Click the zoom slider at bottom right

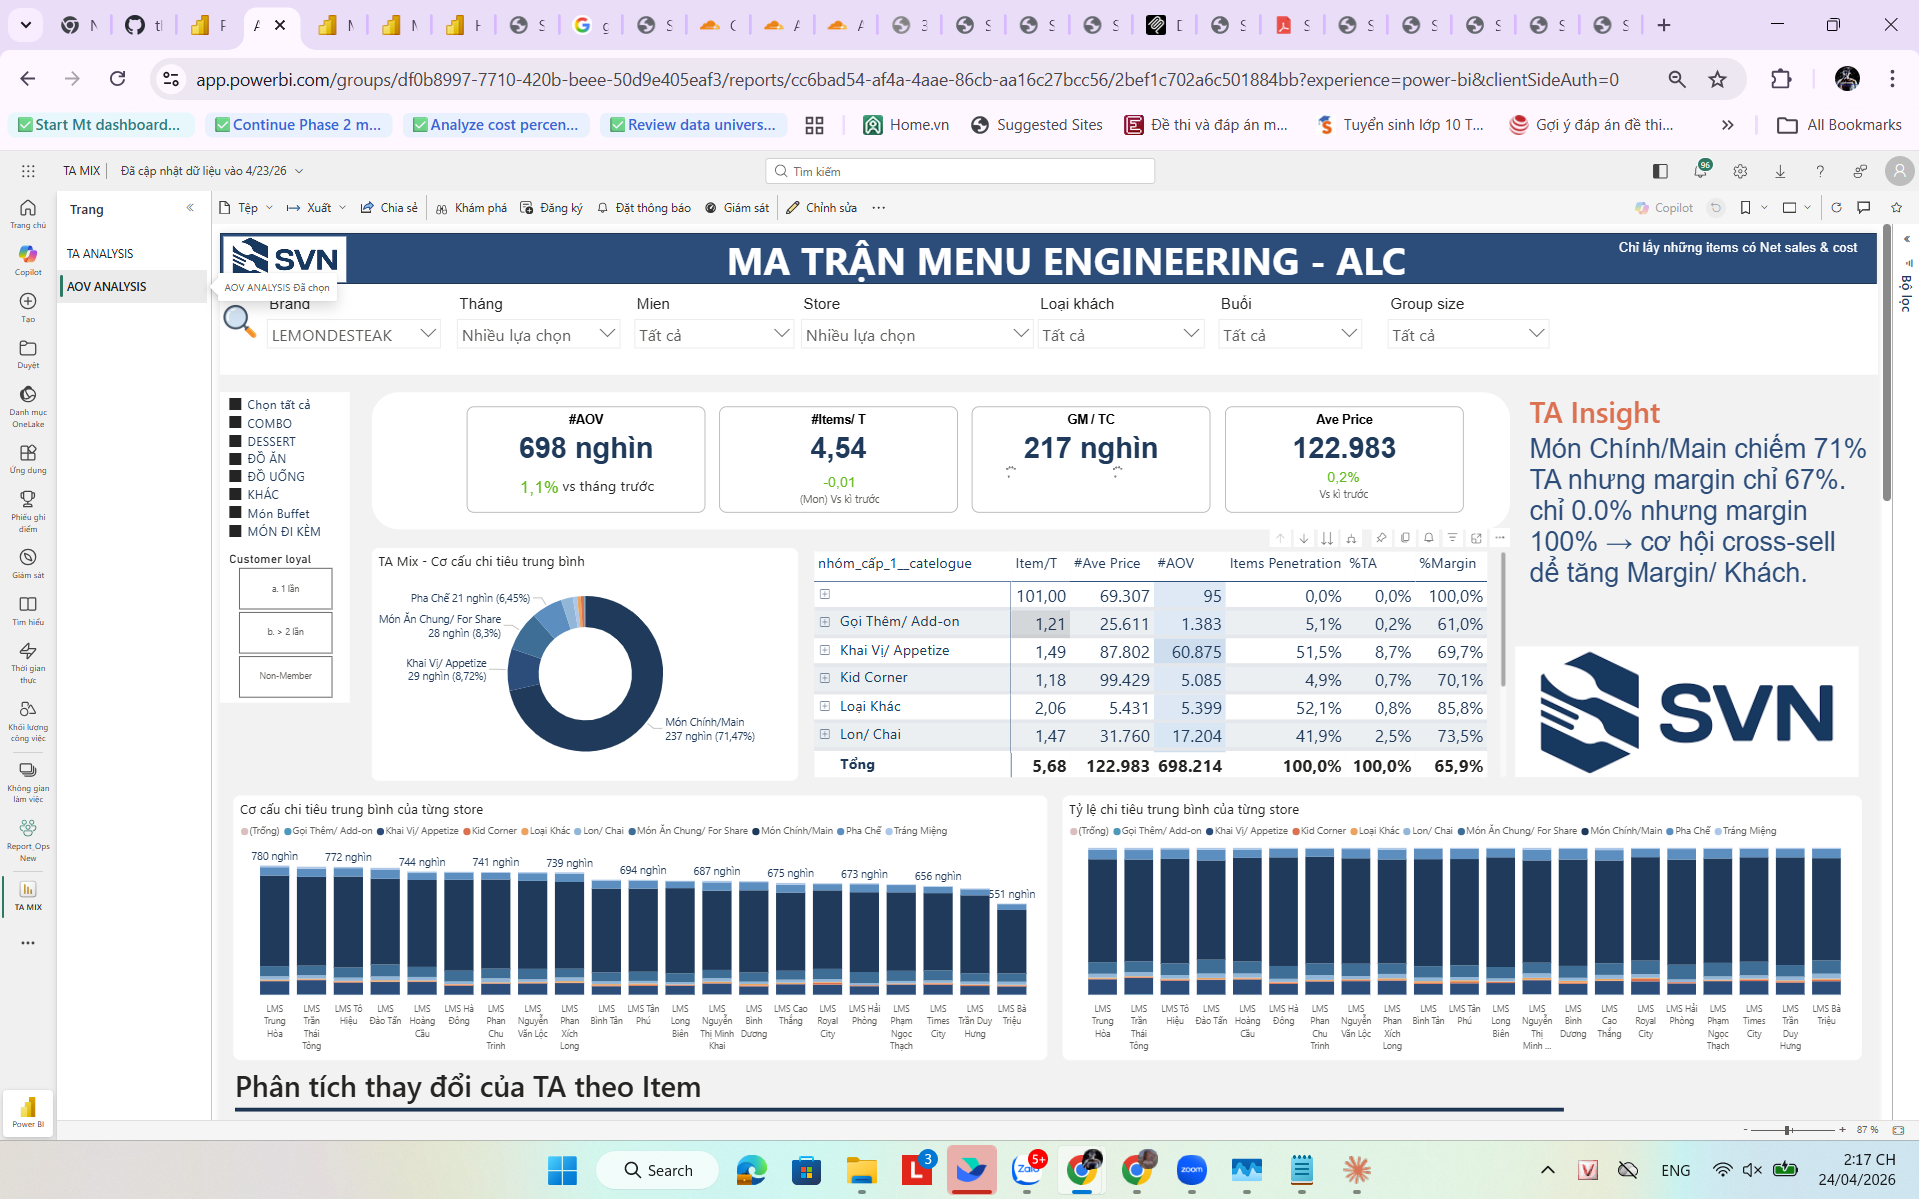pyautogui.click(x=1787, y=1130)
